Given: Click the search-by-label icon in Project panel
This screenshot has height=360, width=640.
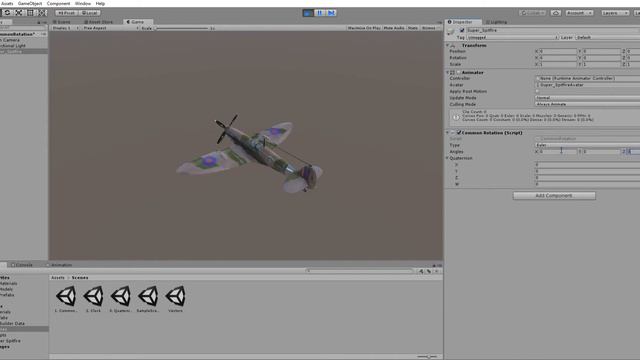Looking at the screenshot, I should click(x=429, y=271).
